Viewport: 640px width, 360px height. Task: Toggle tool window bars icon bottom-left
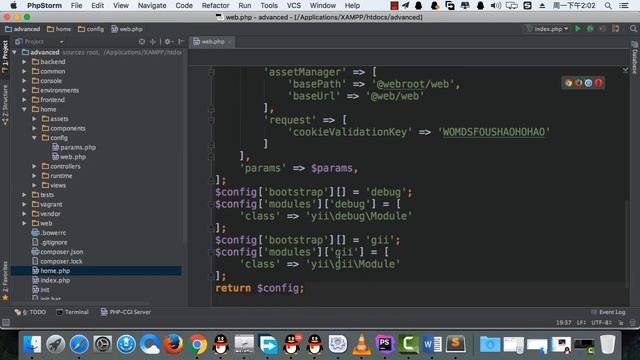pos(6,322)
